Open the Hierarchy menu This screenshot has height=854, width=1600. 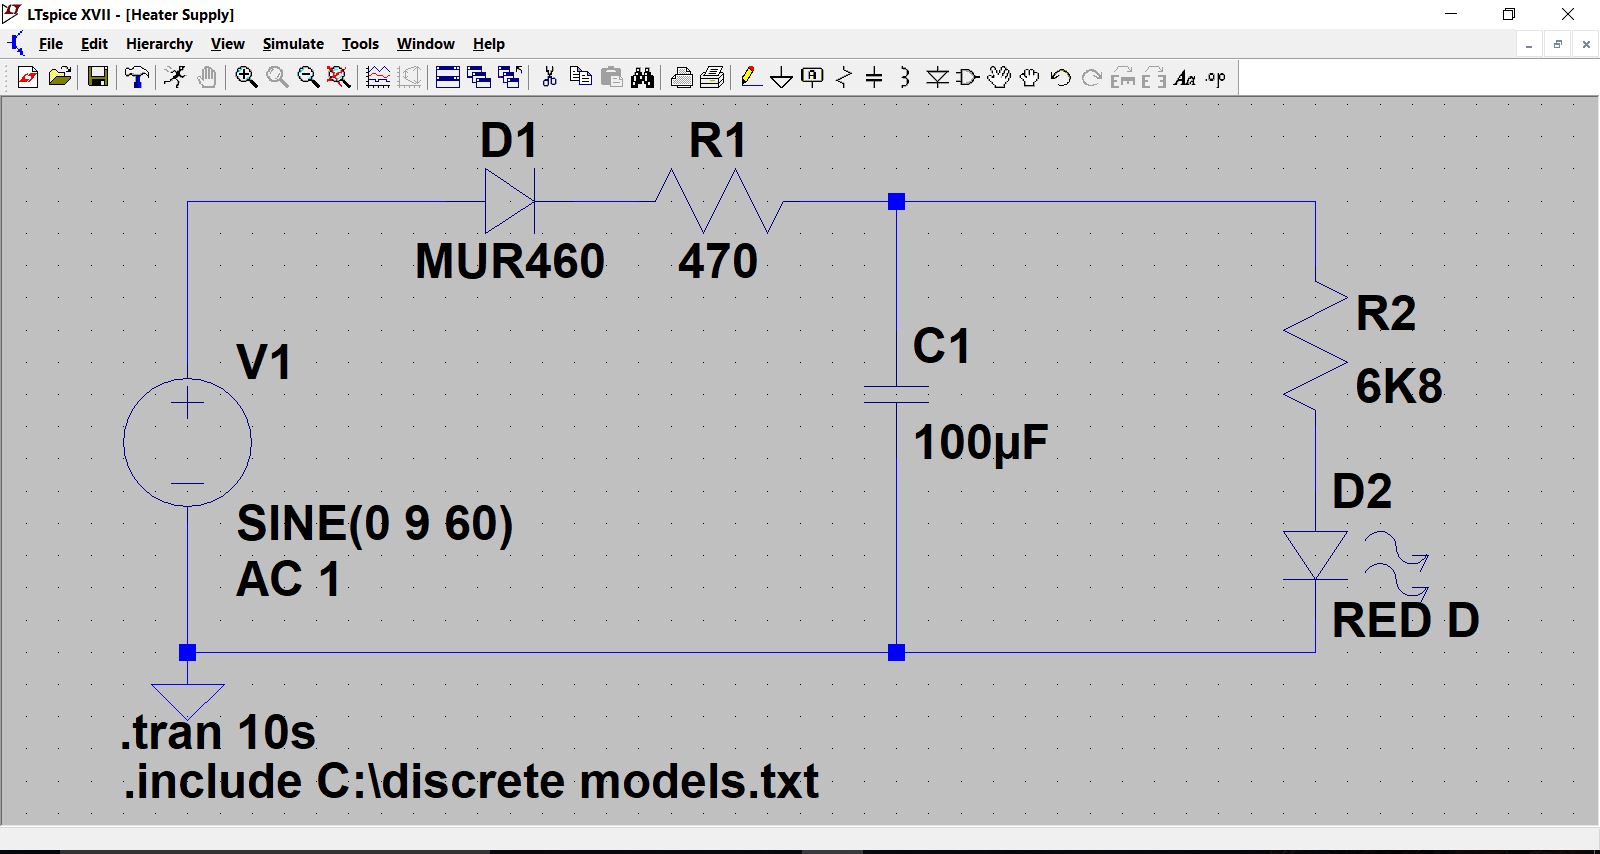click(x=159, y=44)
